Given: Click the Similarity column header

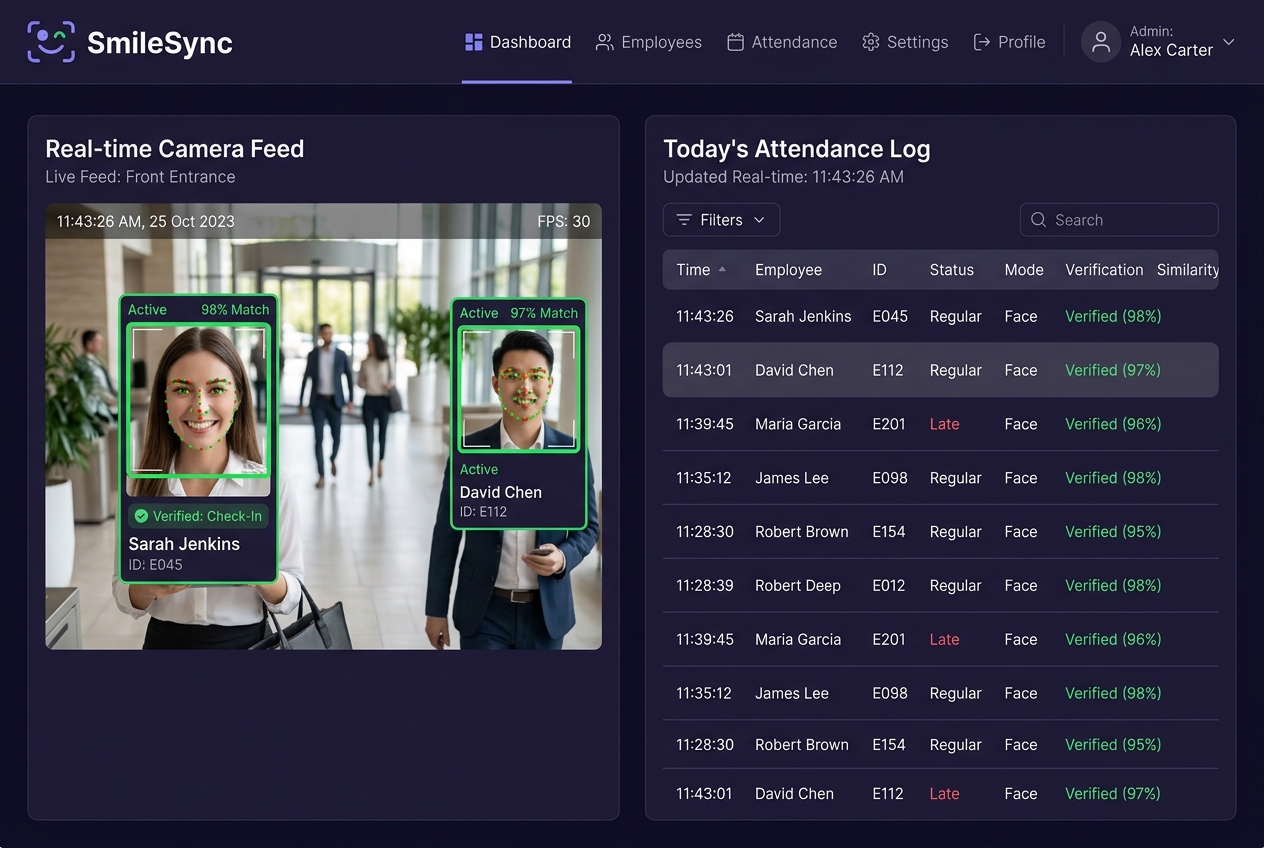Looking at the screenshot, I should click(1188, 270).
